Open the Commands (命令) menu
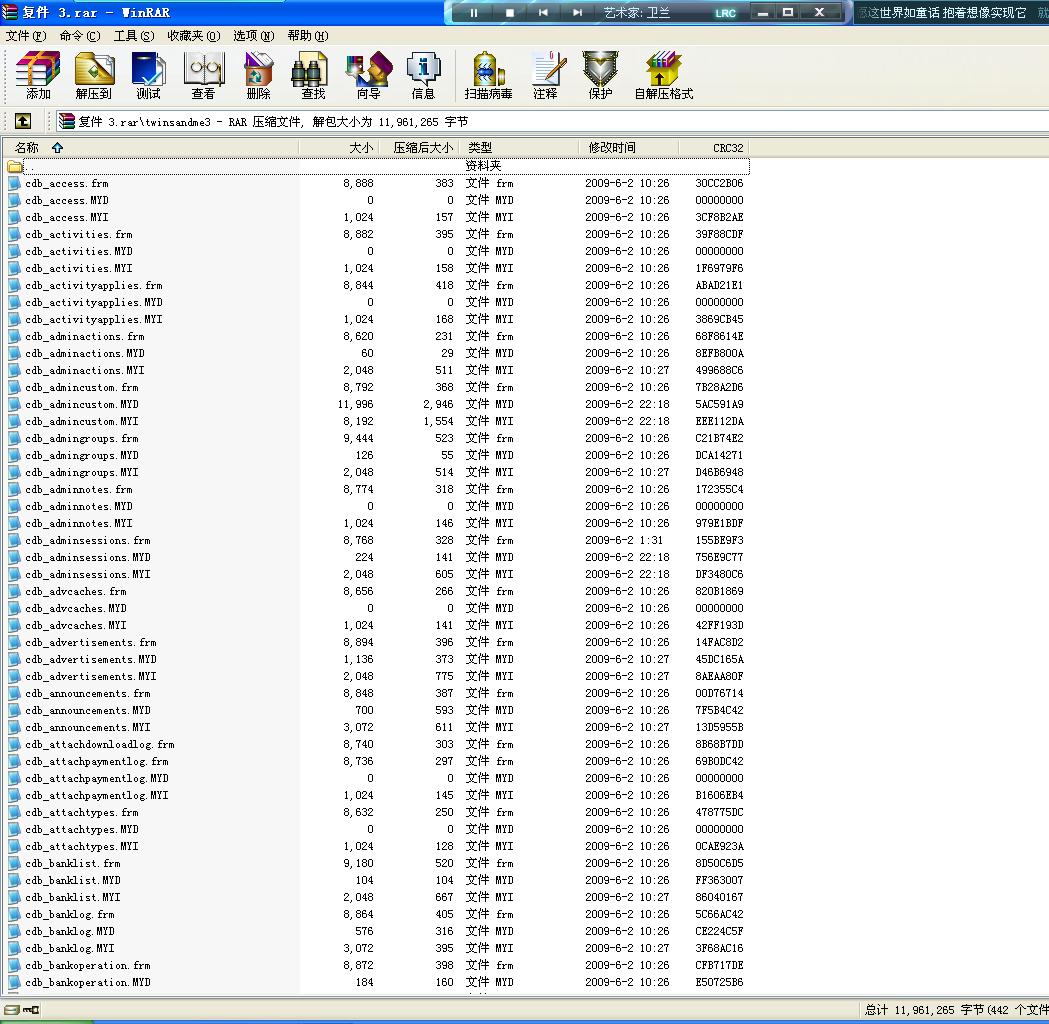This screenshot has height=1024, width=1049. tap(80, 35)
